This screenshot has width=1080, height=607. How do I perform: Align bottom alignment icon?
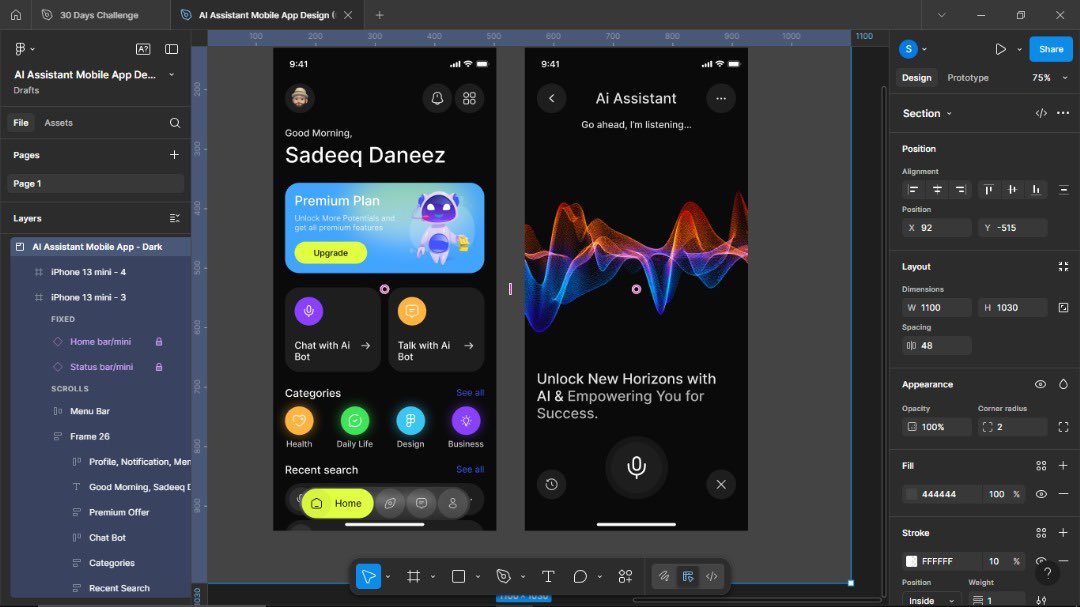1035,189
